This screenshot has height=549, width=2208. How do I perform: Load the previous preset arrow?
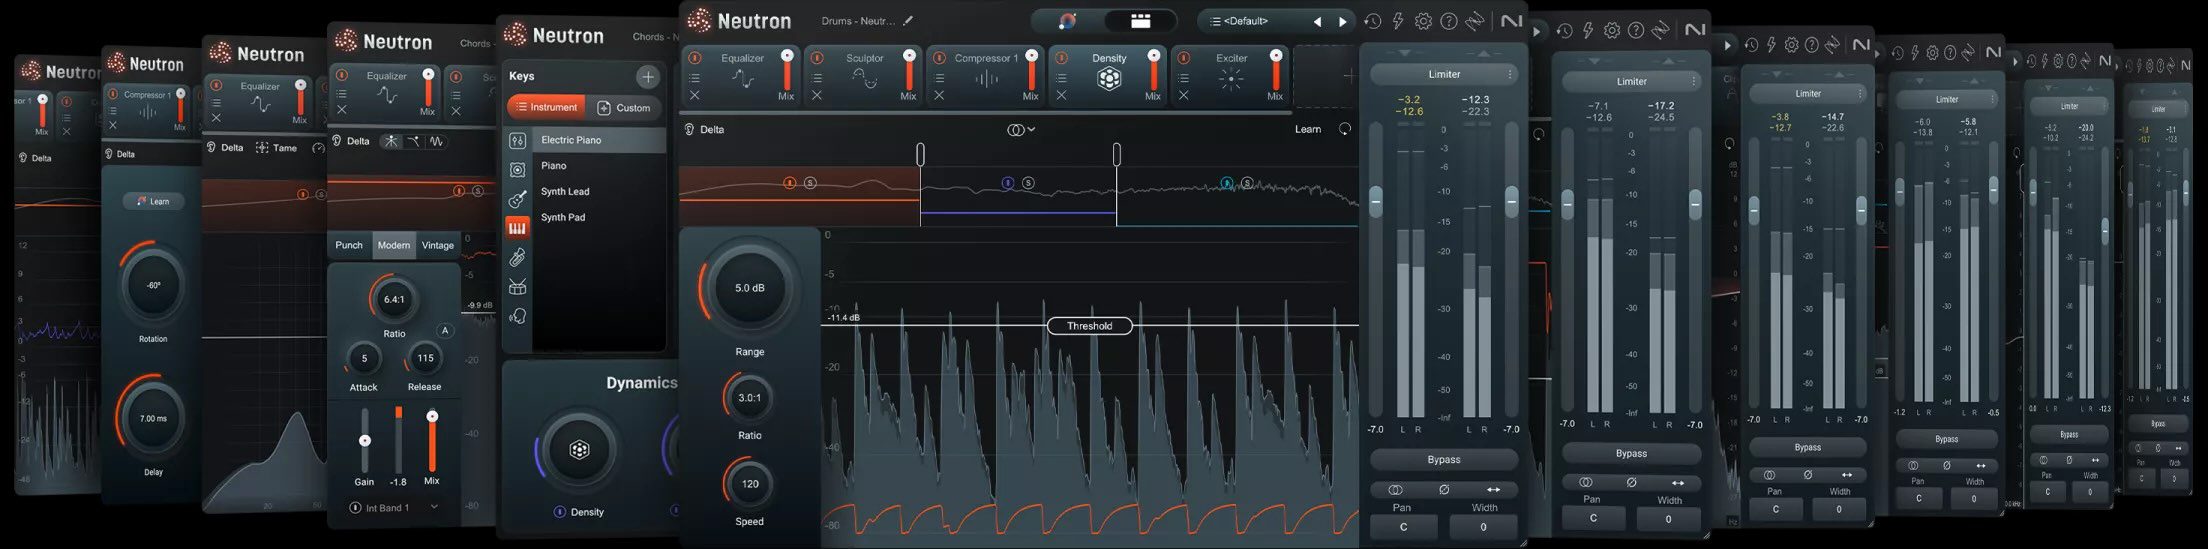[1317, 21]
